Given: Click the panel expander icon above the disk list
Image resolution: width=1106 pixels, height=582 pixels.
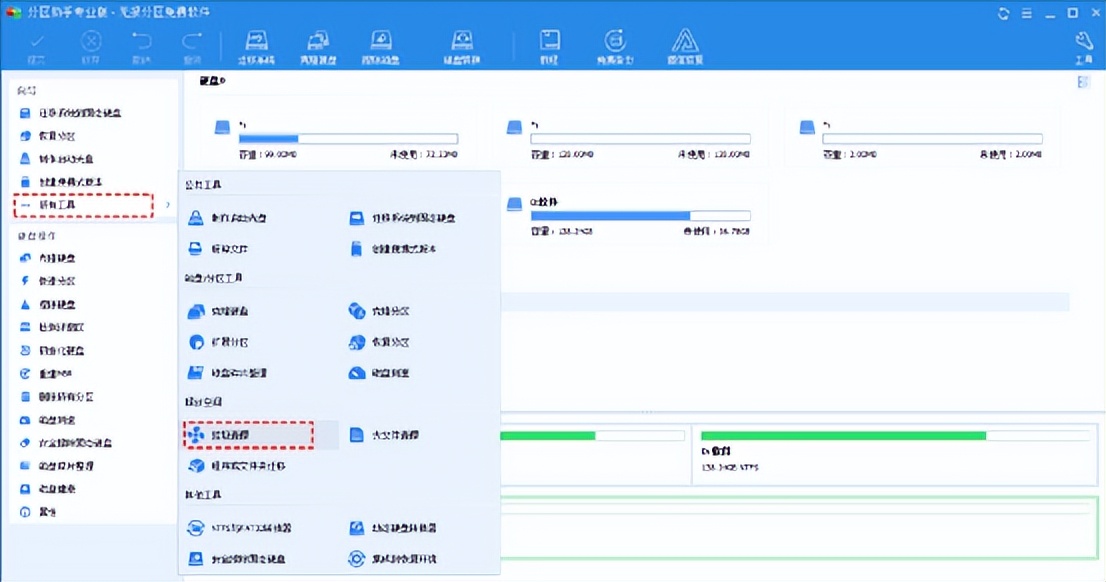Looking at the screenshot, I should [x=1082, y=82].
